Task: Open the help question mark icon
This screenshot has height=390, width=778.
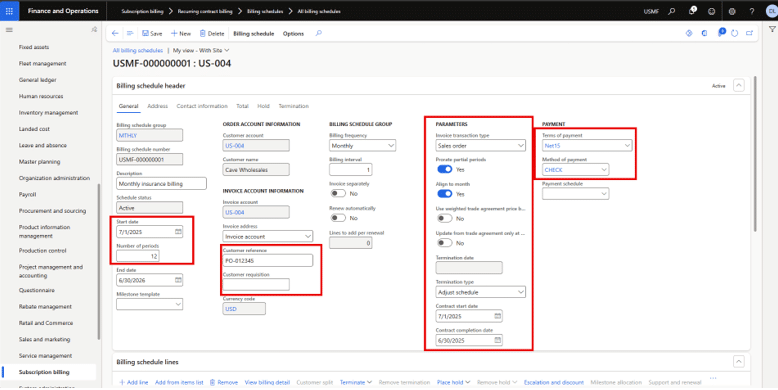Action: [x=752, y=11]
